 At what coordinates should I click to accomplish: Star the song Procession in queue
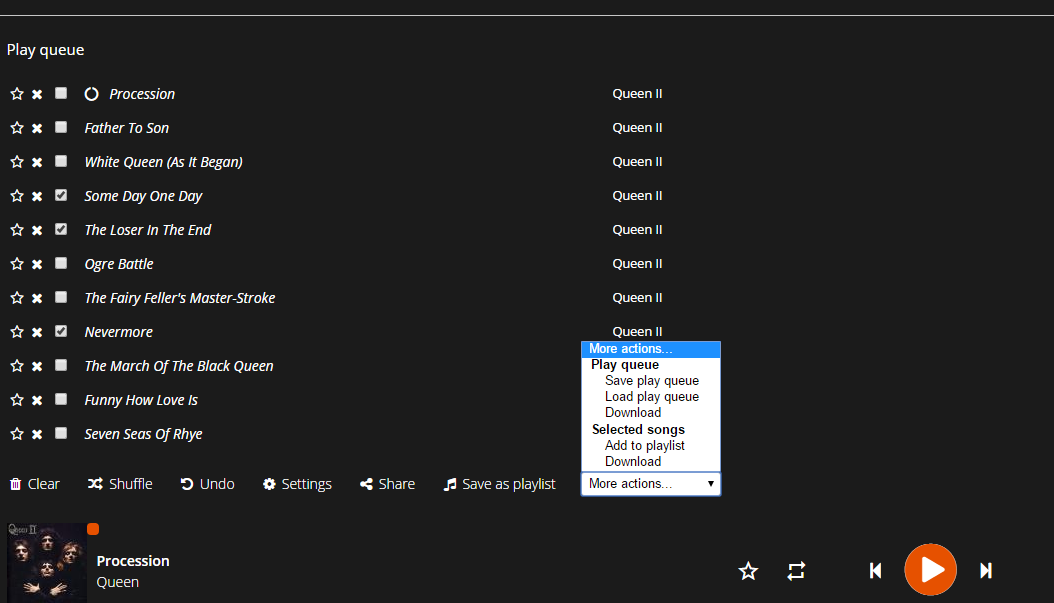pos(17,94)
